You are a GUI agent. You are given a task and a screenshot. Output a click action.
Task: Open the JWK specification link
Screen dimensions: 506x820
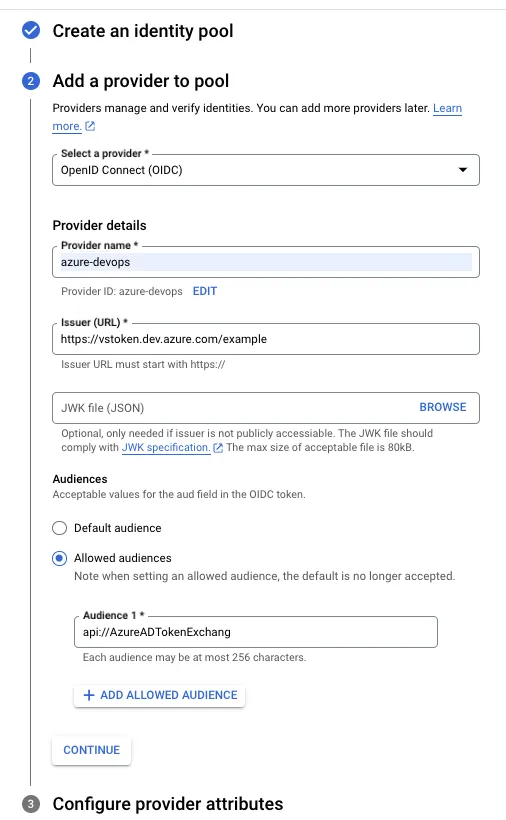coord(165,448)
